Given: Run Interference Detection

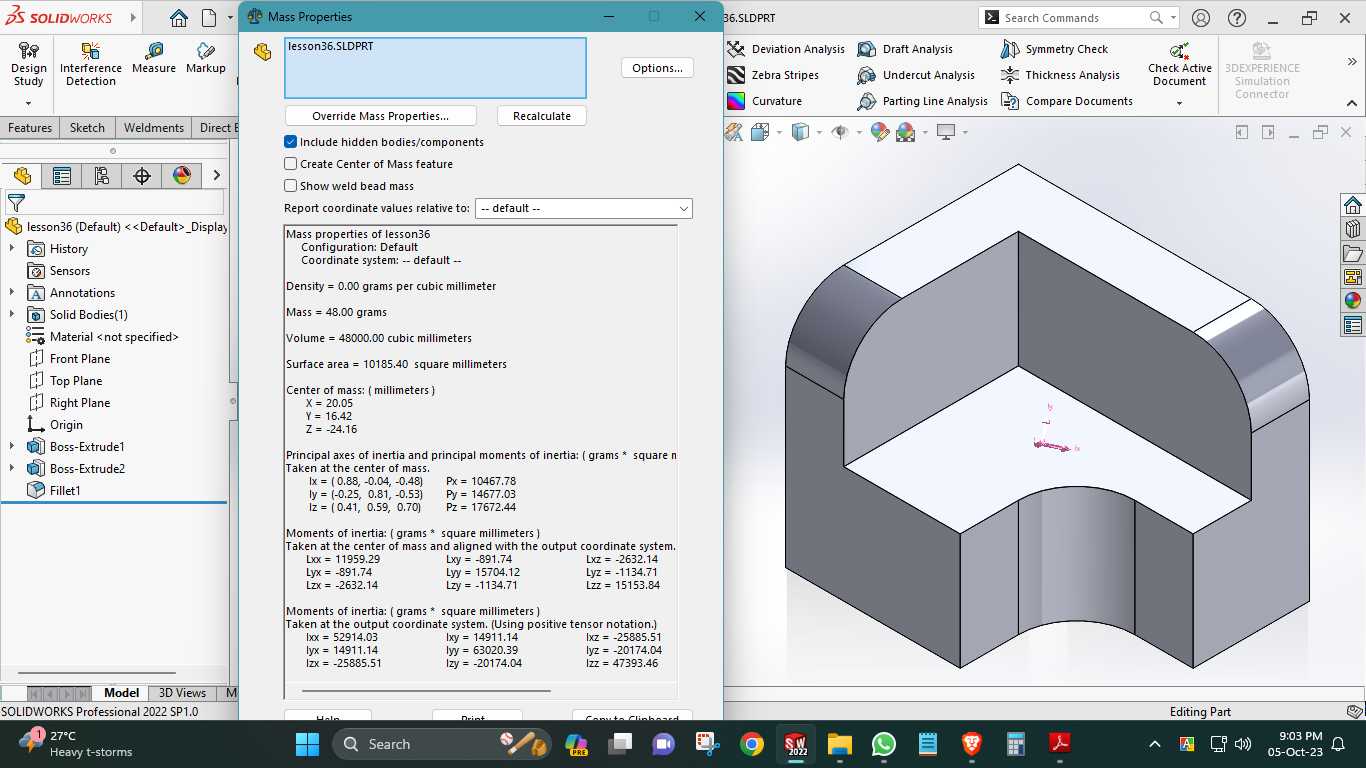Looking at the screenshot, I should point(91,65).
